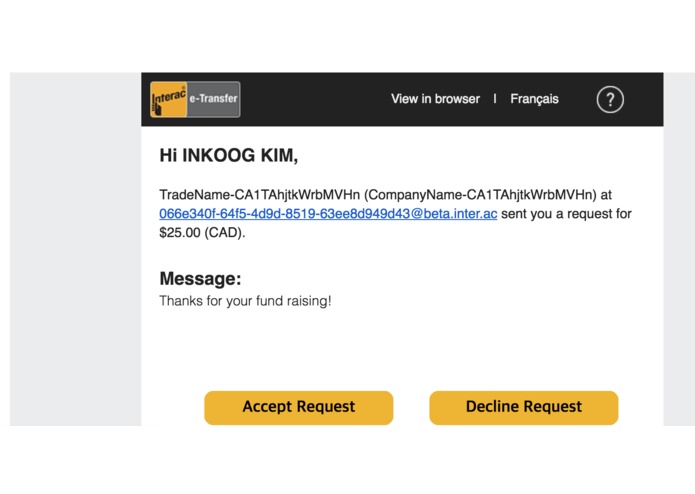Click the gray e-Transfer badge
The width and height of the screenshot is (695, 494).
tap(214, 99)
